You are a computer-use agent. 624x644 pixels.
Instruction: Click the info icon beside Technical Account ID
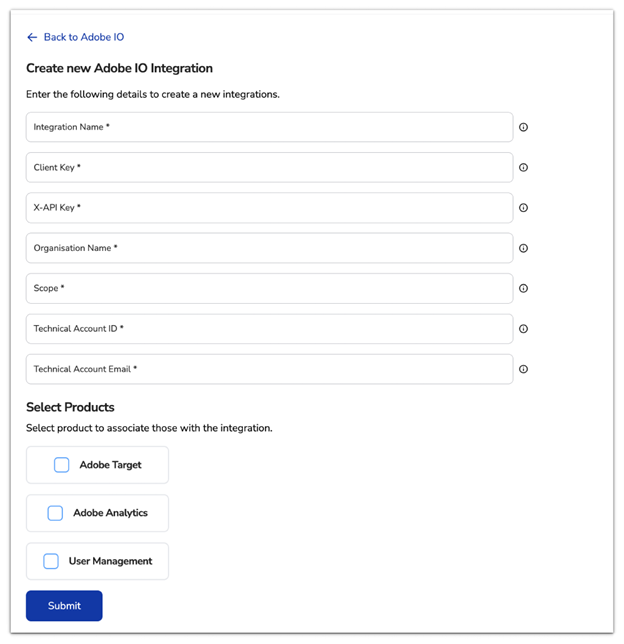523,329
